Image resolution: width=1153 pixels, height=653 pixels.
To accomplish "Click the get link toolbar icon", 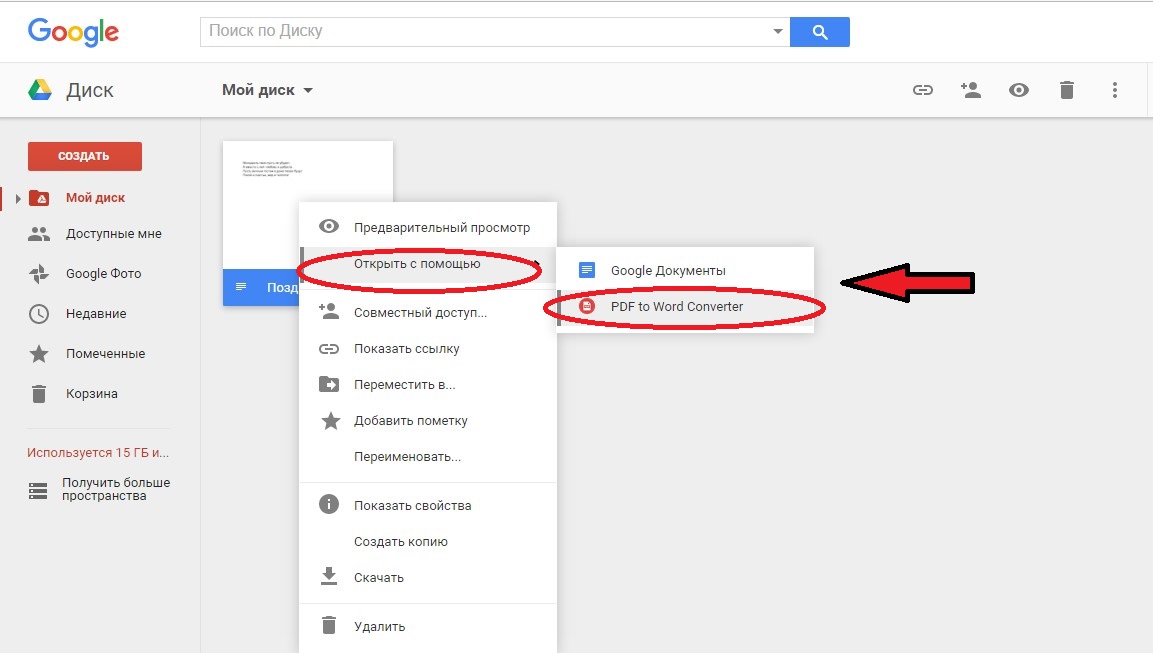I will (x=923, y=90).
